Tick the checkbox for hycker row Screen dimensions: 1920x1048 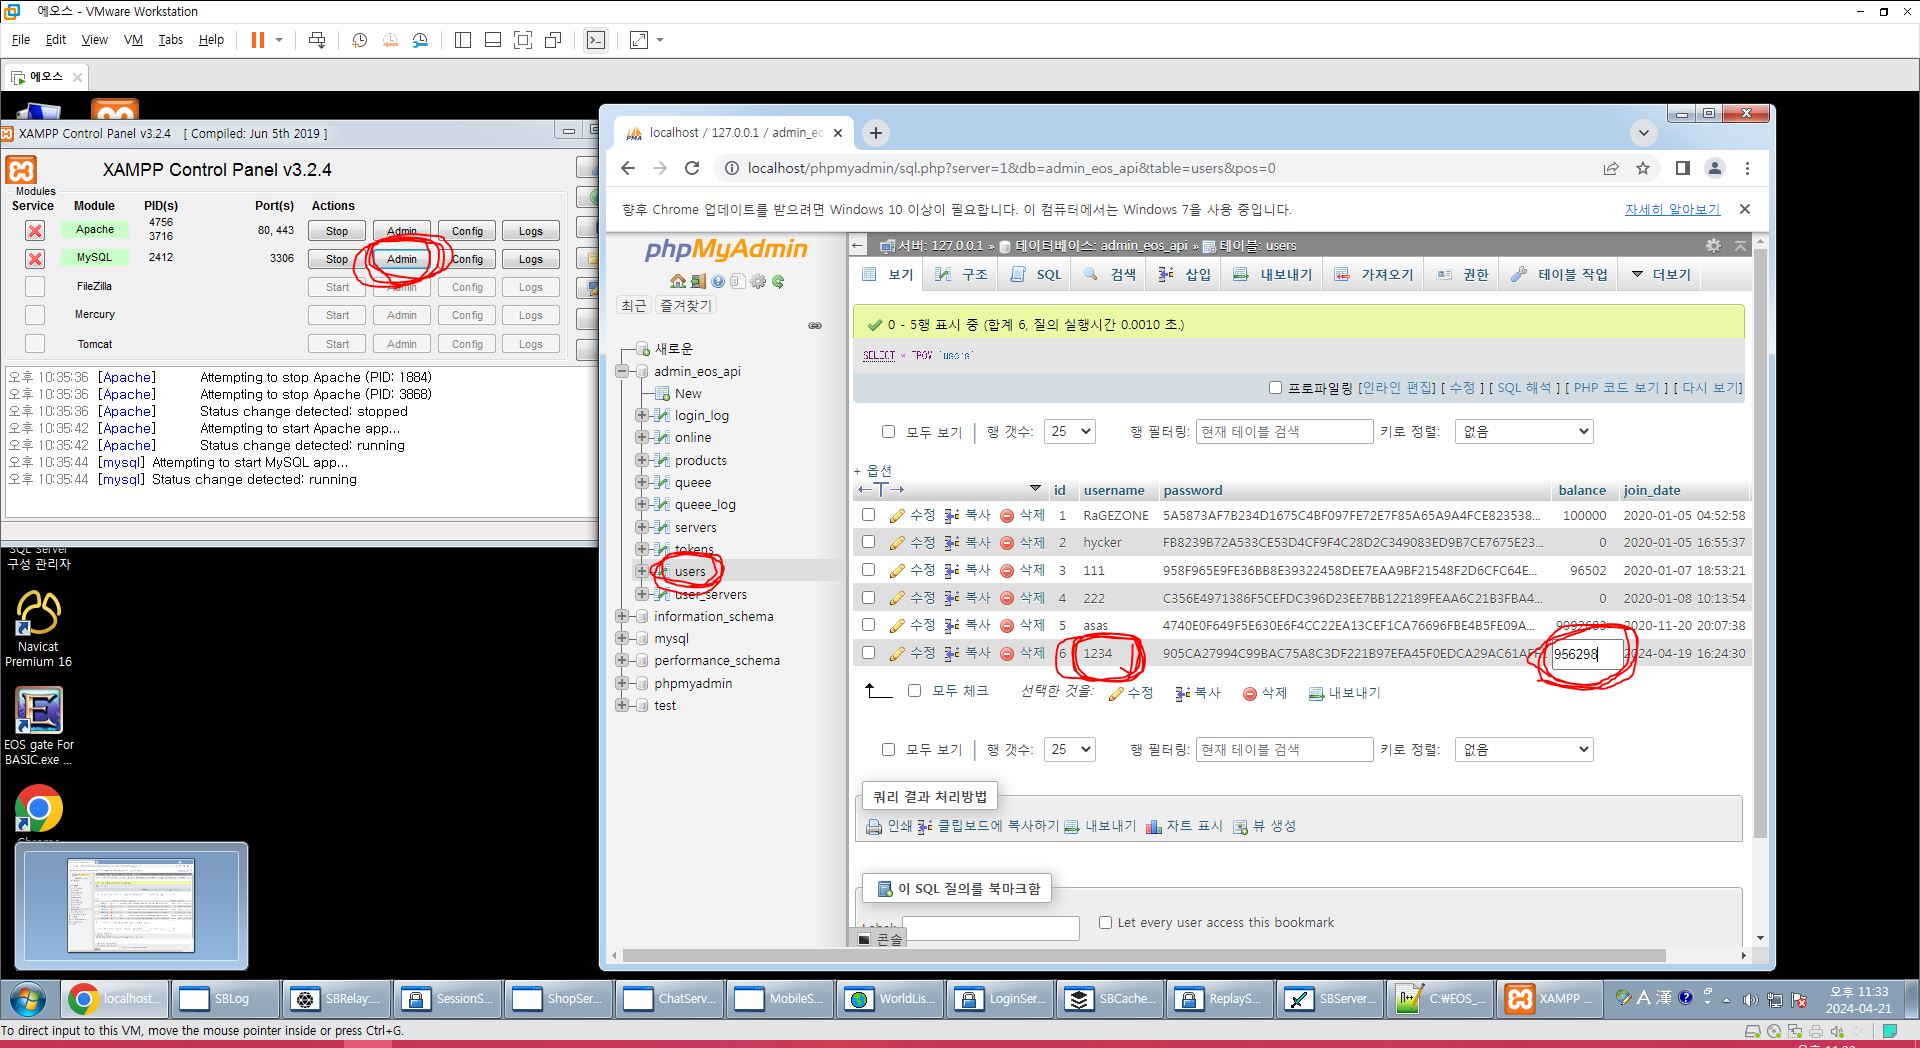pyautogui.click(x=868, y=542)
